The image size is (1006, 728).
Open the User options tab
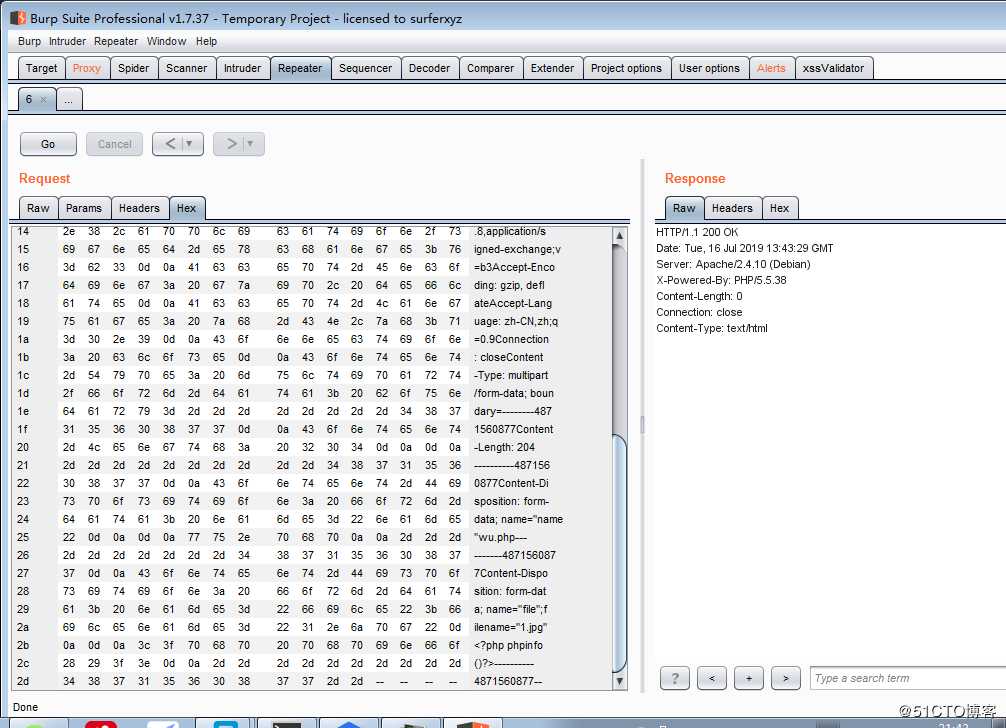point(710,68)
